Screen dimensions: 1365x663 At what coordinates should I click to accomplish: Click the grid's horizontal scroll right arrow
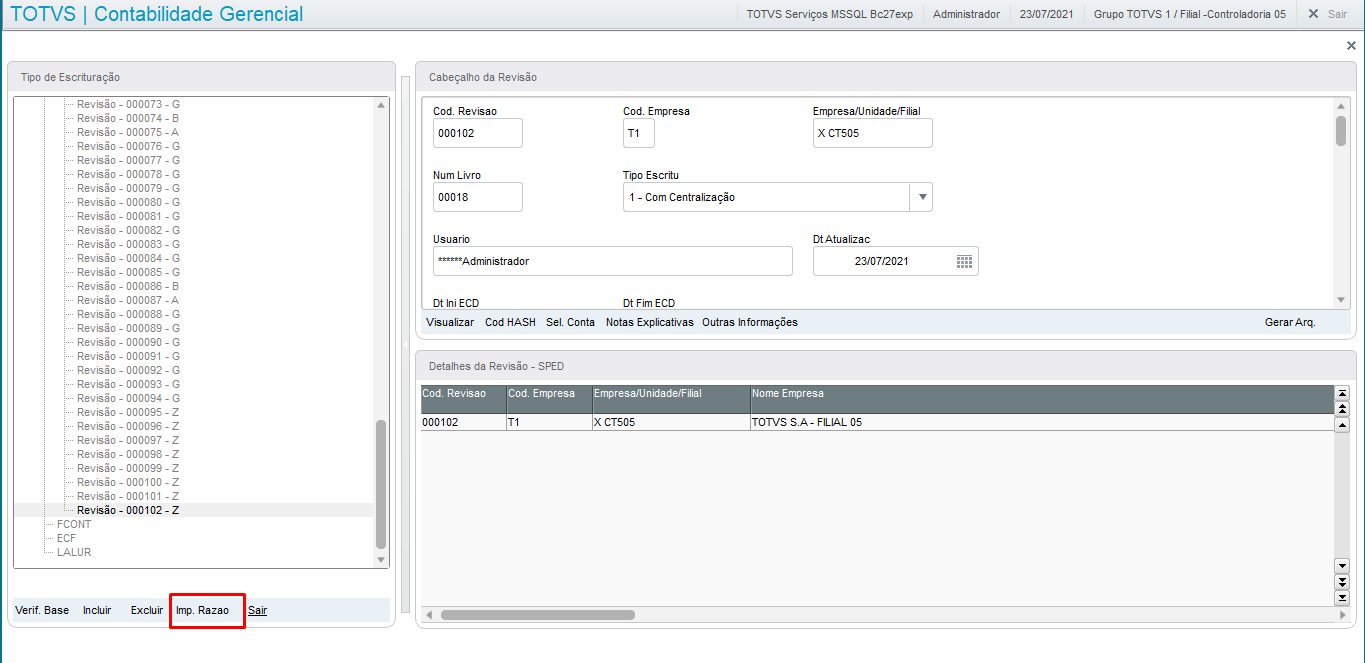[x=1342, y=615]
